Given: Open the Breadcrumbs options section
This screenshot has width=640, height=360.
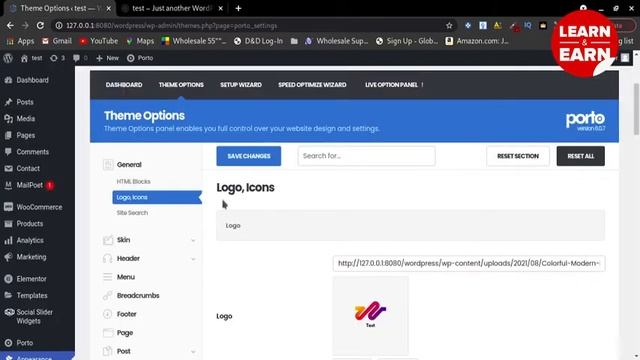Looking at the screenshot, I should [x=138, y=296].
